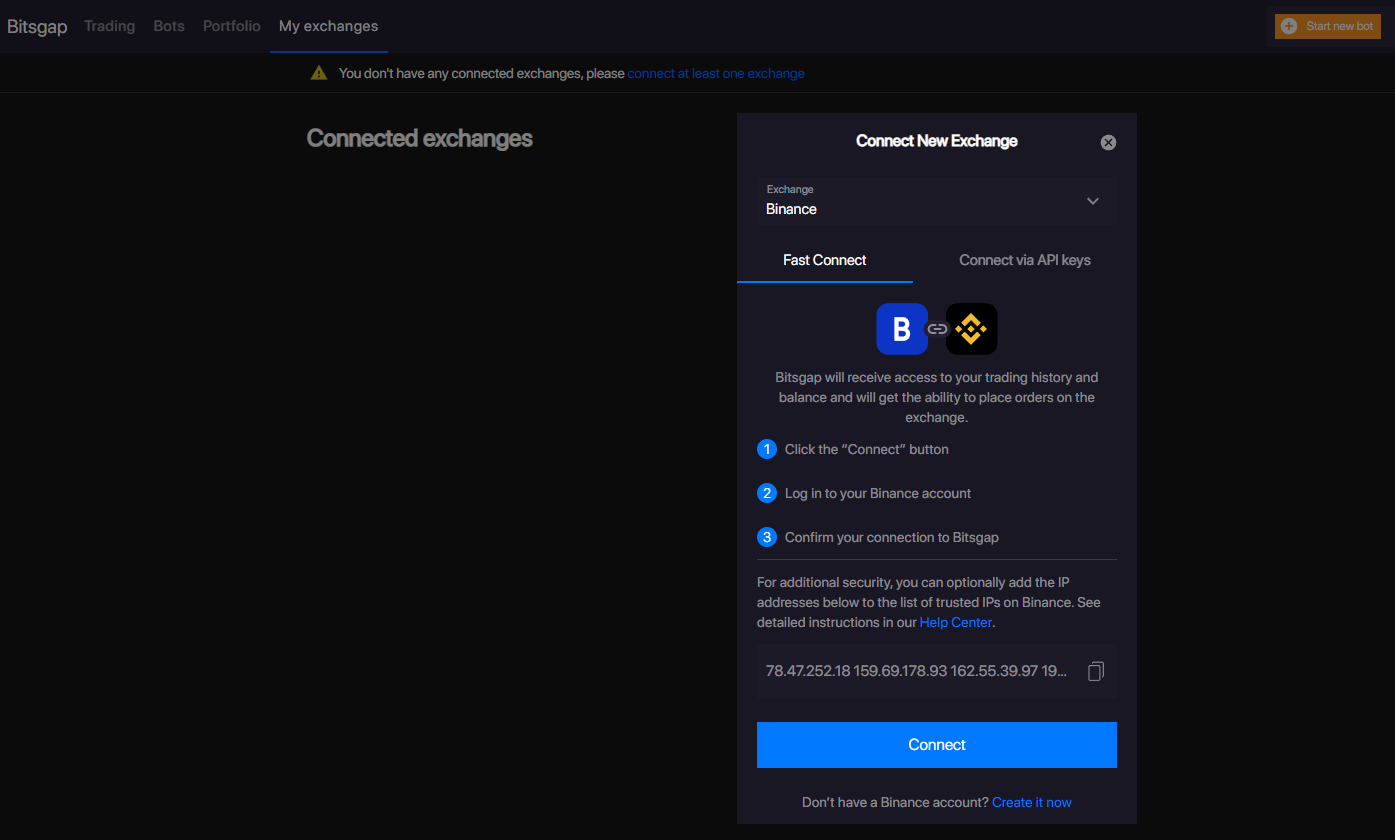Click the trusted IP addresses field
Screen dimensions: 1395x840
click(x=937, y=671)
